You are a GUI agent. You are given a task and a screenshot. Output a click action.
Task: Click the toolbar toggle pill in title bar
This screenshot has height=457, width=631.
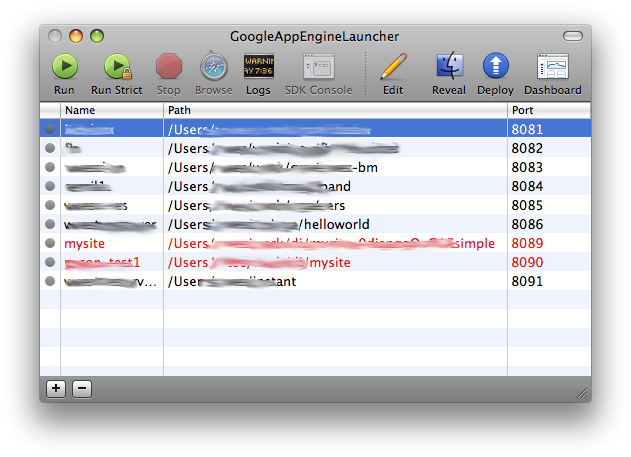572,36
